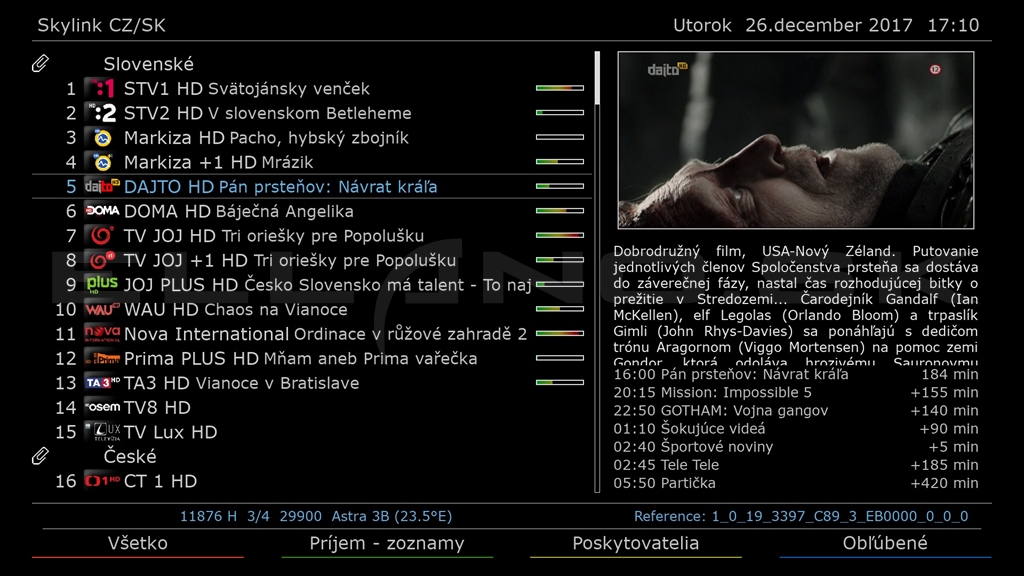1024x576 pixels.
Task: Click the film description paragraph
Action: [795, 306]
